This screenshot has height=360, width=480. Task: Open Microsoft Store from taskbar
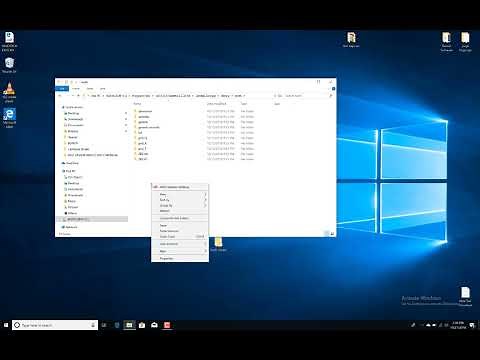[x=142, y=325]
